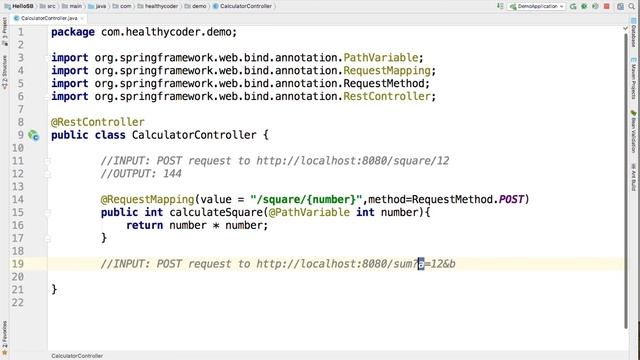
Task: Click the @RestController annotation on line 8
Action: click(x=98, y=122)
